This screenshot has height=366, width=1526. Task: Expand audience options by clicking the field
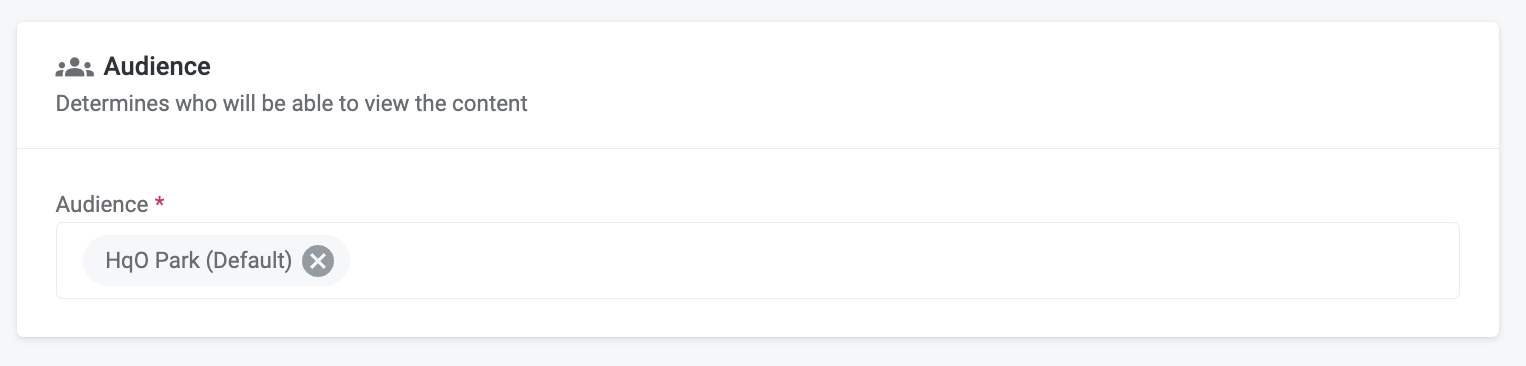[x=757, y=260]
